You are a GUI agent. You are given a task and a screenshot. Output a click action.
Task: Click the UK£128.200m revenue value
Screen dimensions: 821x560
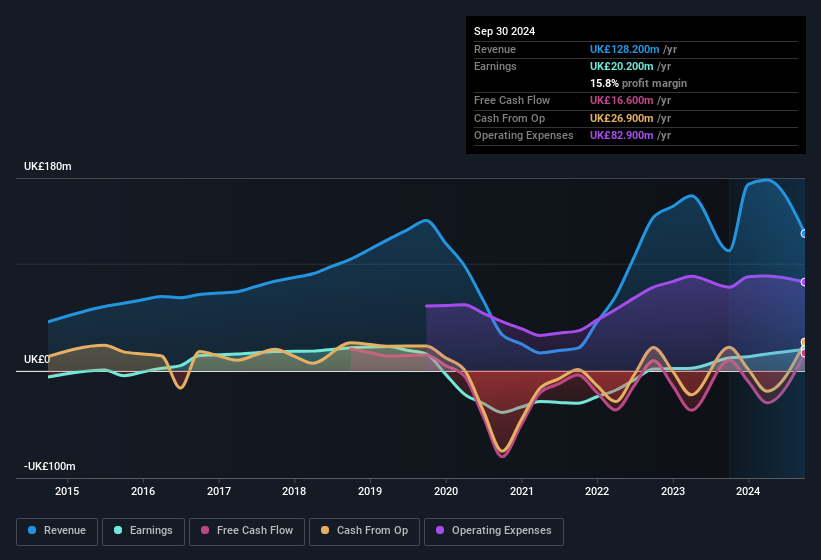[624, 49]
